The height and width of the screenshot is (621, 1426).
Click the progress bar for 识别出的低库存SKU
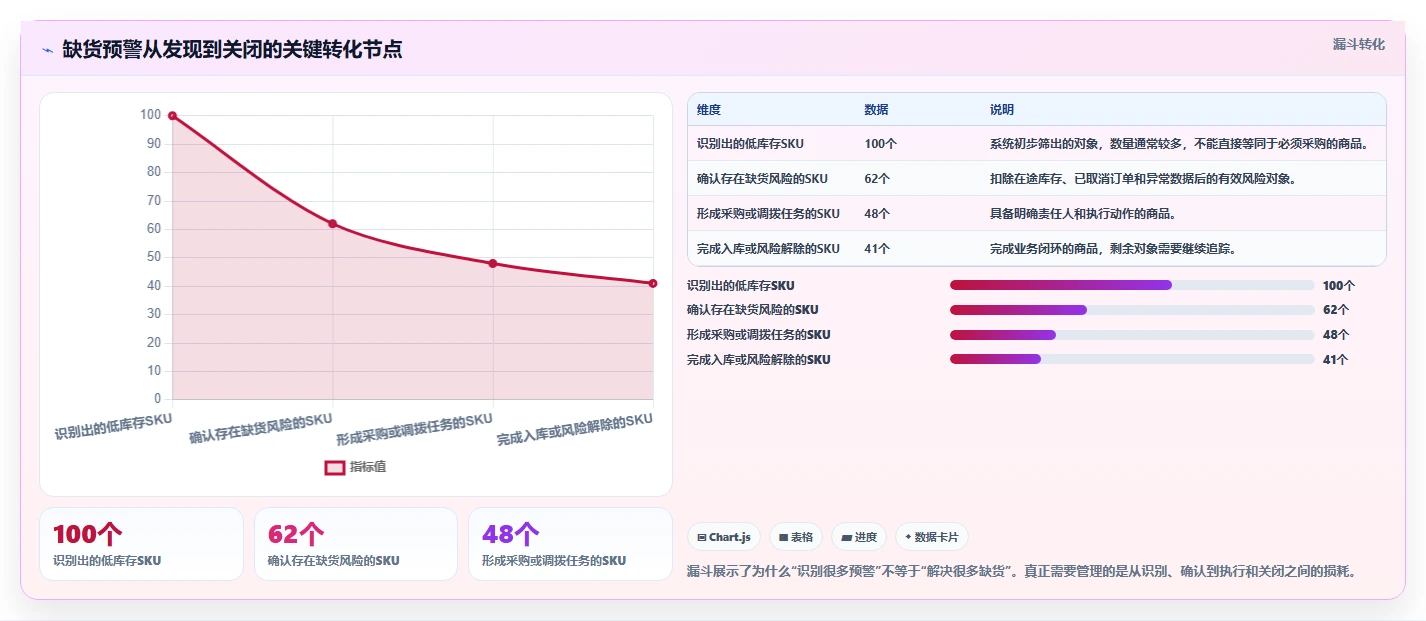point(1132,285)
